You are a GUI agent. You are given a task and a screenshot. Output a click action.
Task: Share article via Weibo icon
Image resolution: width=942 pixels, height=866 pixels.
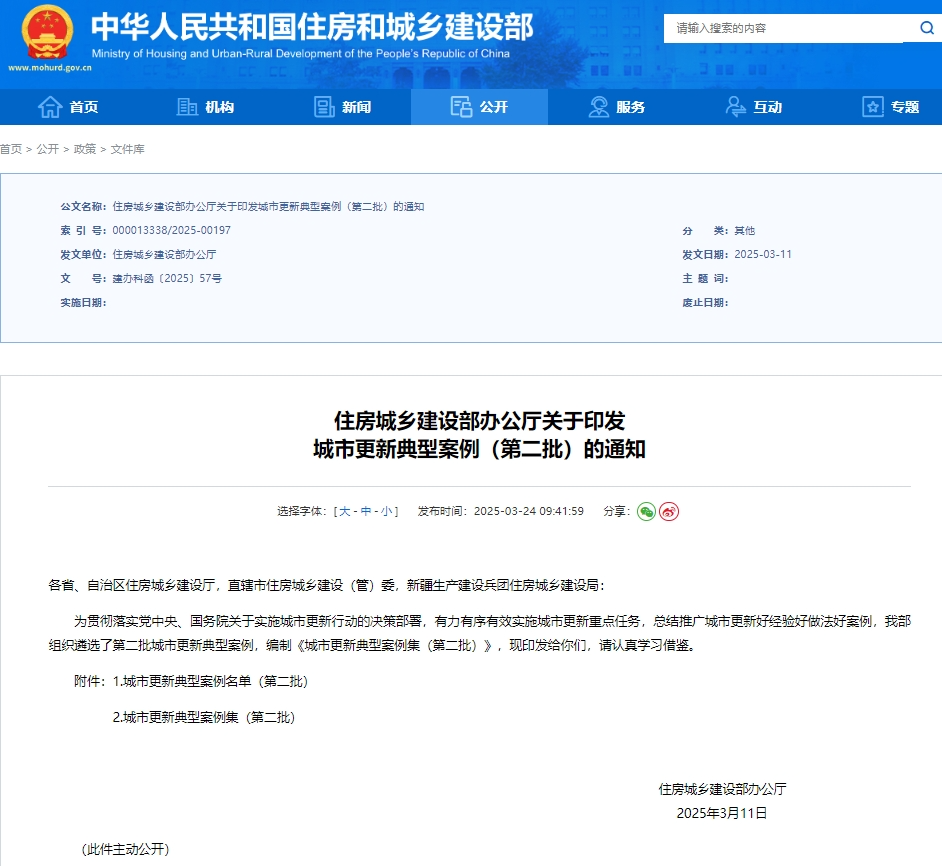click(669, 511)
